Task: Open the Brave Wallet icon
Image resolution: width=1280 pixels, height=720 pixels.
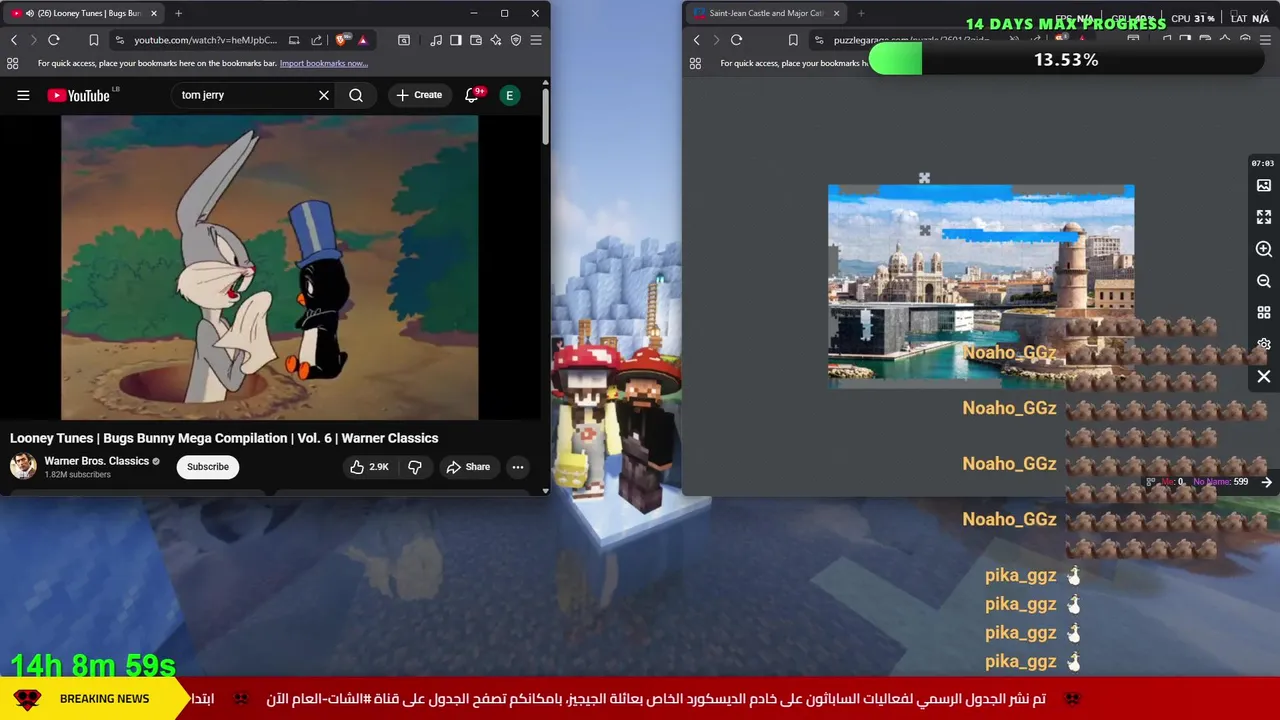Action: (476, 40)
